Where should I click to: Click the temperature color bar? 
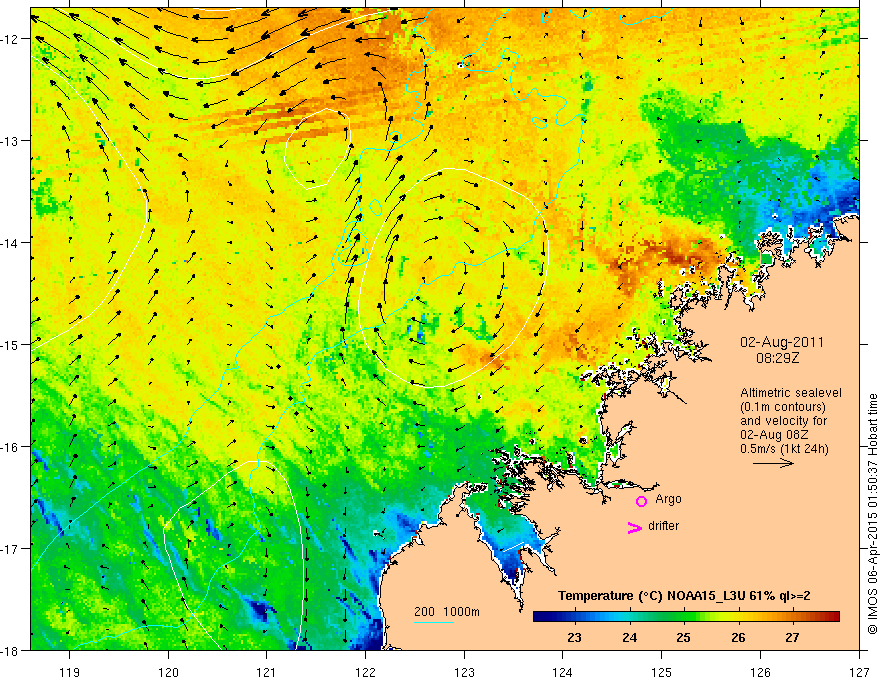coord(686,616)
